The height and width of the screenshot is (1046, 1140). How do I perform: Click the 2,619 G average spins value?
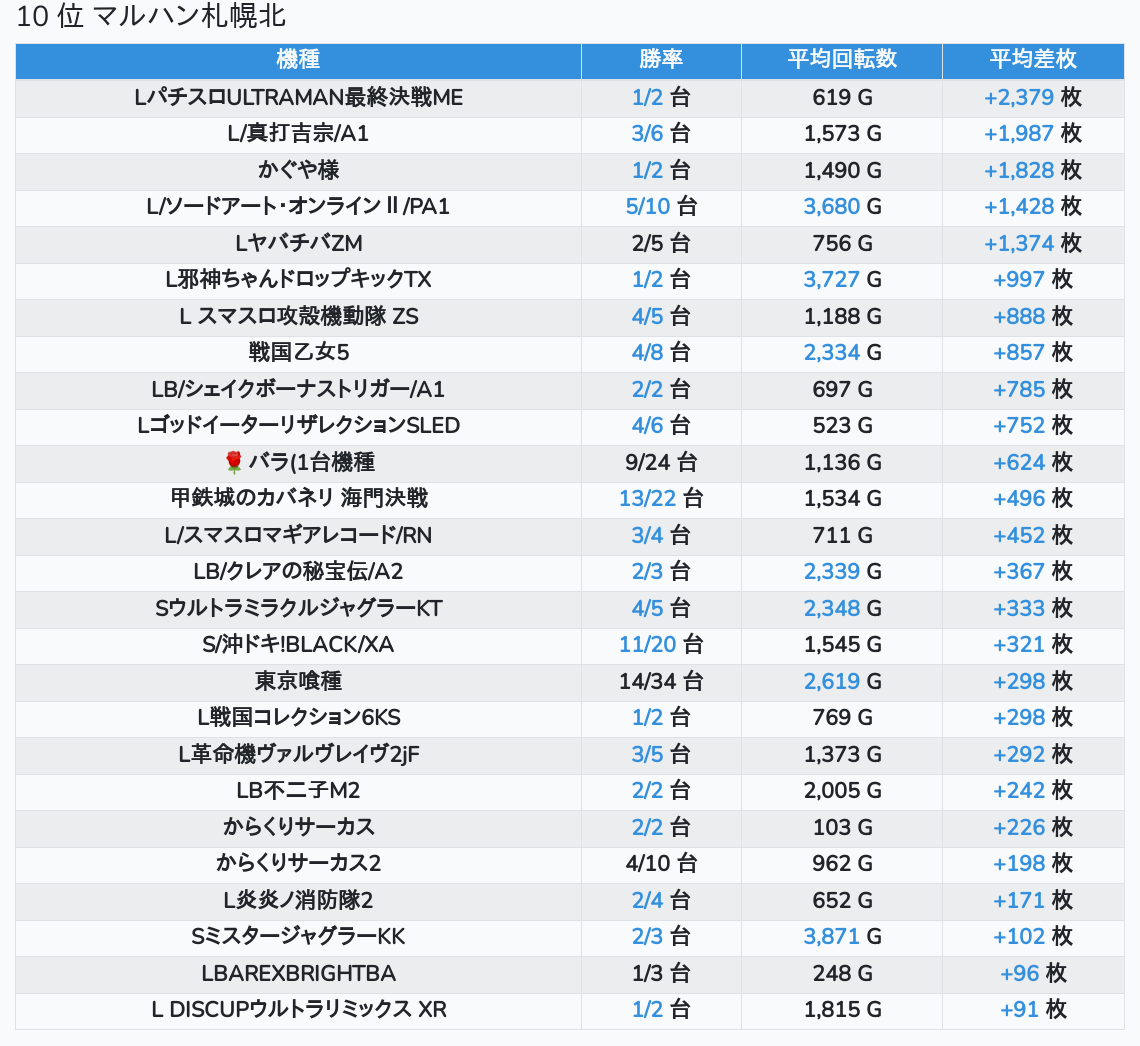click(x=842, y=681)
